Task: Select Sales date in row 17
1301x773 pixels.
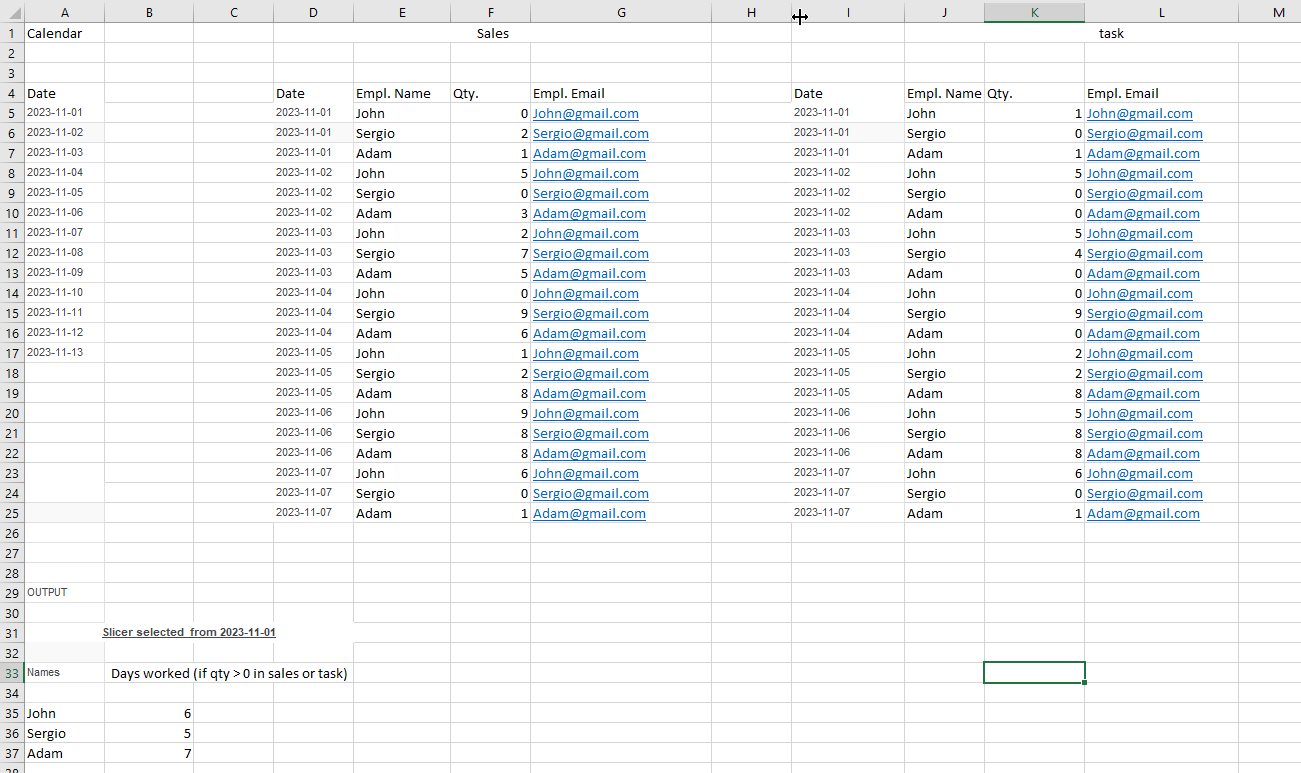Action: (x=313, y=353)
